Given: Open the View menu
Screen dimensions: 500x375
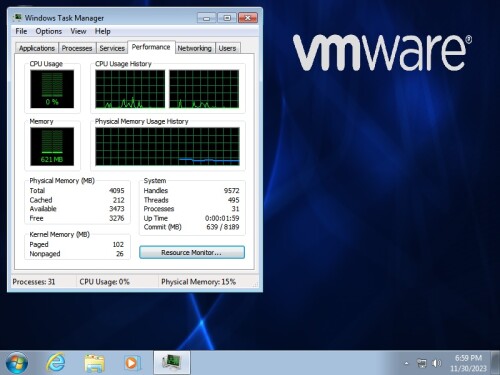Looking at the screenshot, I should [x=78, y=31].
